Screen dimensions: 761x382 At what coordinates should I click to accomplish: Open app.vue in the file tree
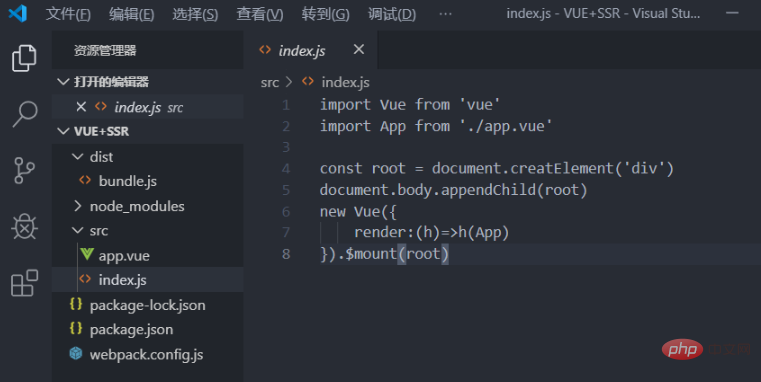[x=124, y=256]
